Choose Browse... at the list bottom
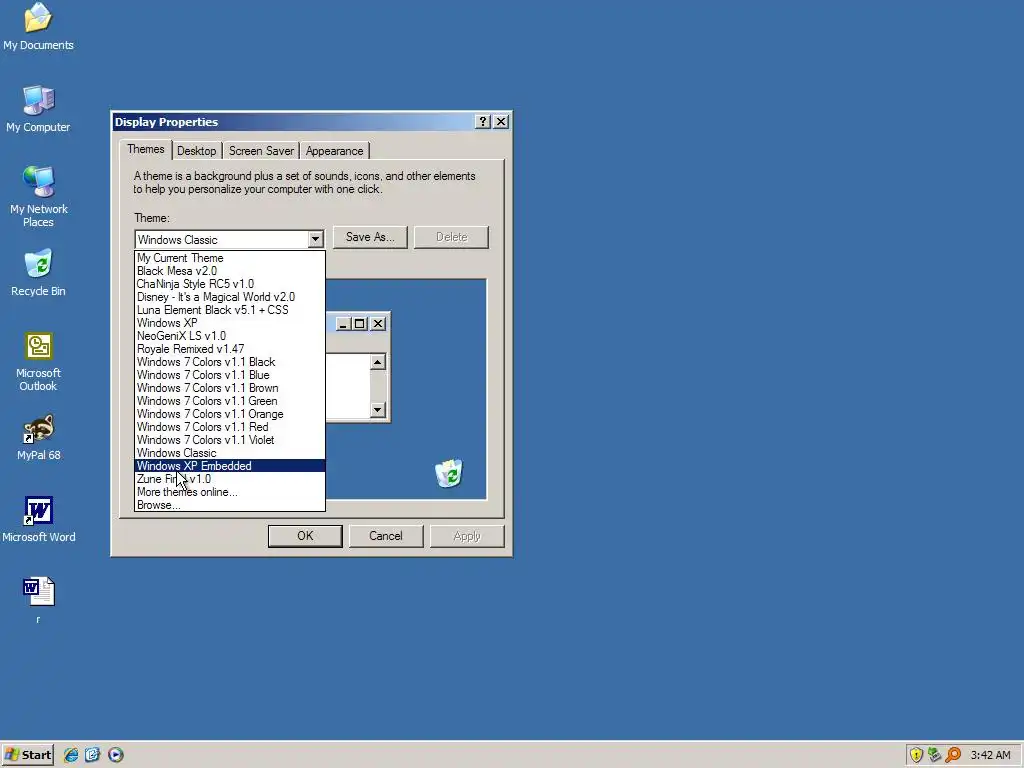Image resolution: width=1024 pixels, height=768 pixels. click(230, 505)
